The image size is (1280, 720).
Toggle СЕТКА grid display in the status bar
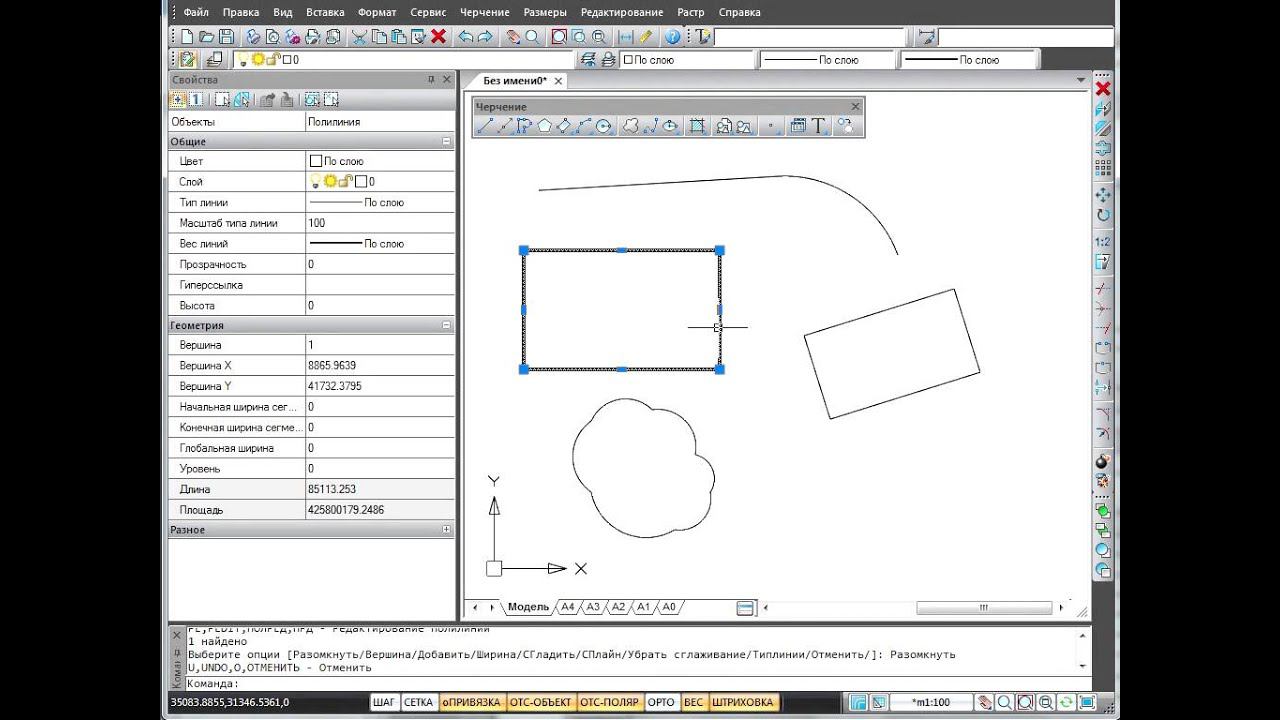[x=418, y=702]
